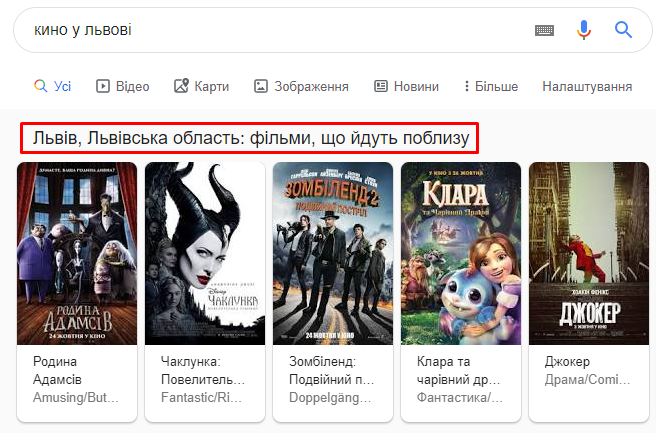Click the virtual keyboard icon in search bar

(544, 30)
